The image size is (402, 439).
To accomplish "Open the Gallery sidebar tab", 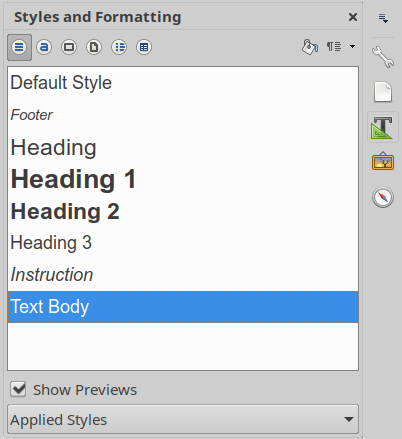I will (x=383, y=162).
